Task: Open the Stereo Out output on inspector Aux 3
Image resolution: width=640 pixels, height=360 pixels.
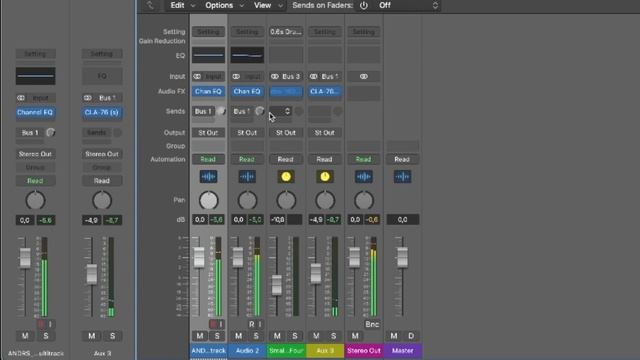Action: click(x=102, y=154)
